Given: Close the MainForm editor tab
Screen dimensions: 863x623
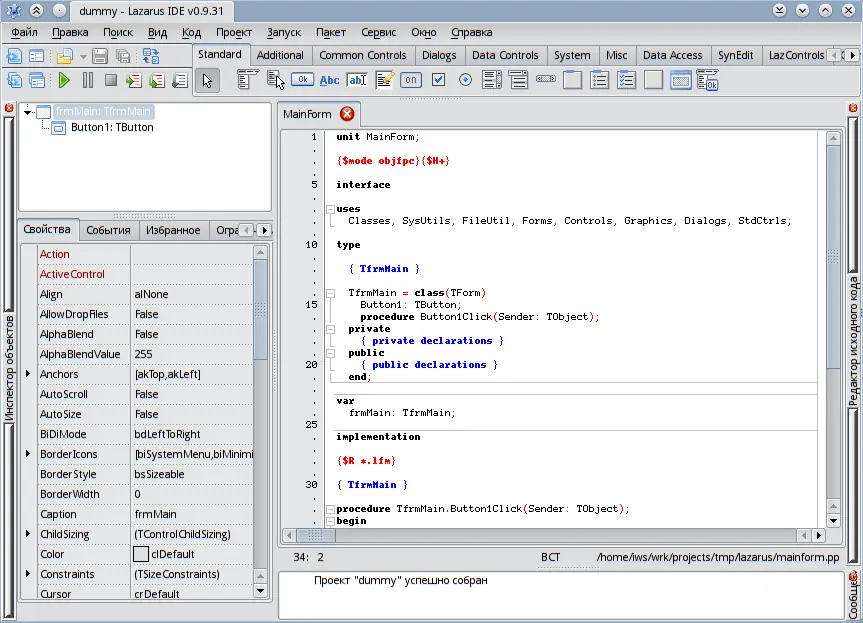Looking at the screenshot, I should [x=347, y=114].
